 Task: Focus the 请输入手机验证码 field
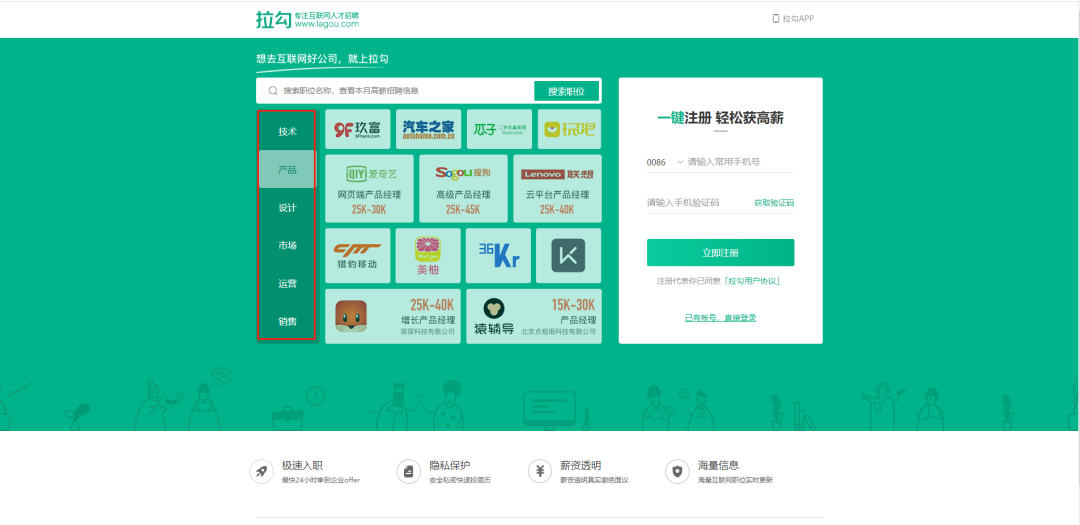coord(698,203)
